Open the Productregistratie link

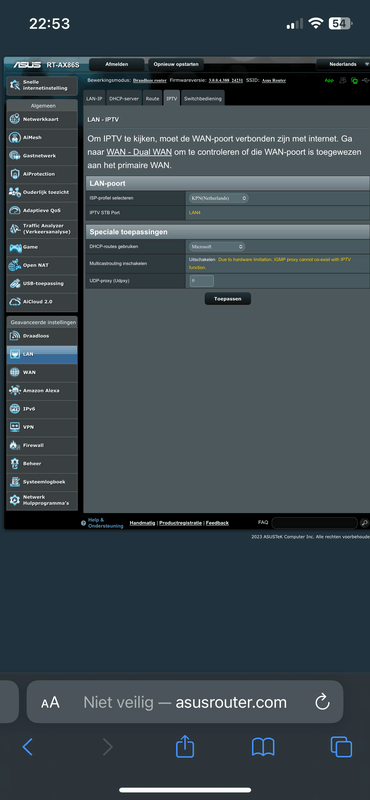pos(181,523)
